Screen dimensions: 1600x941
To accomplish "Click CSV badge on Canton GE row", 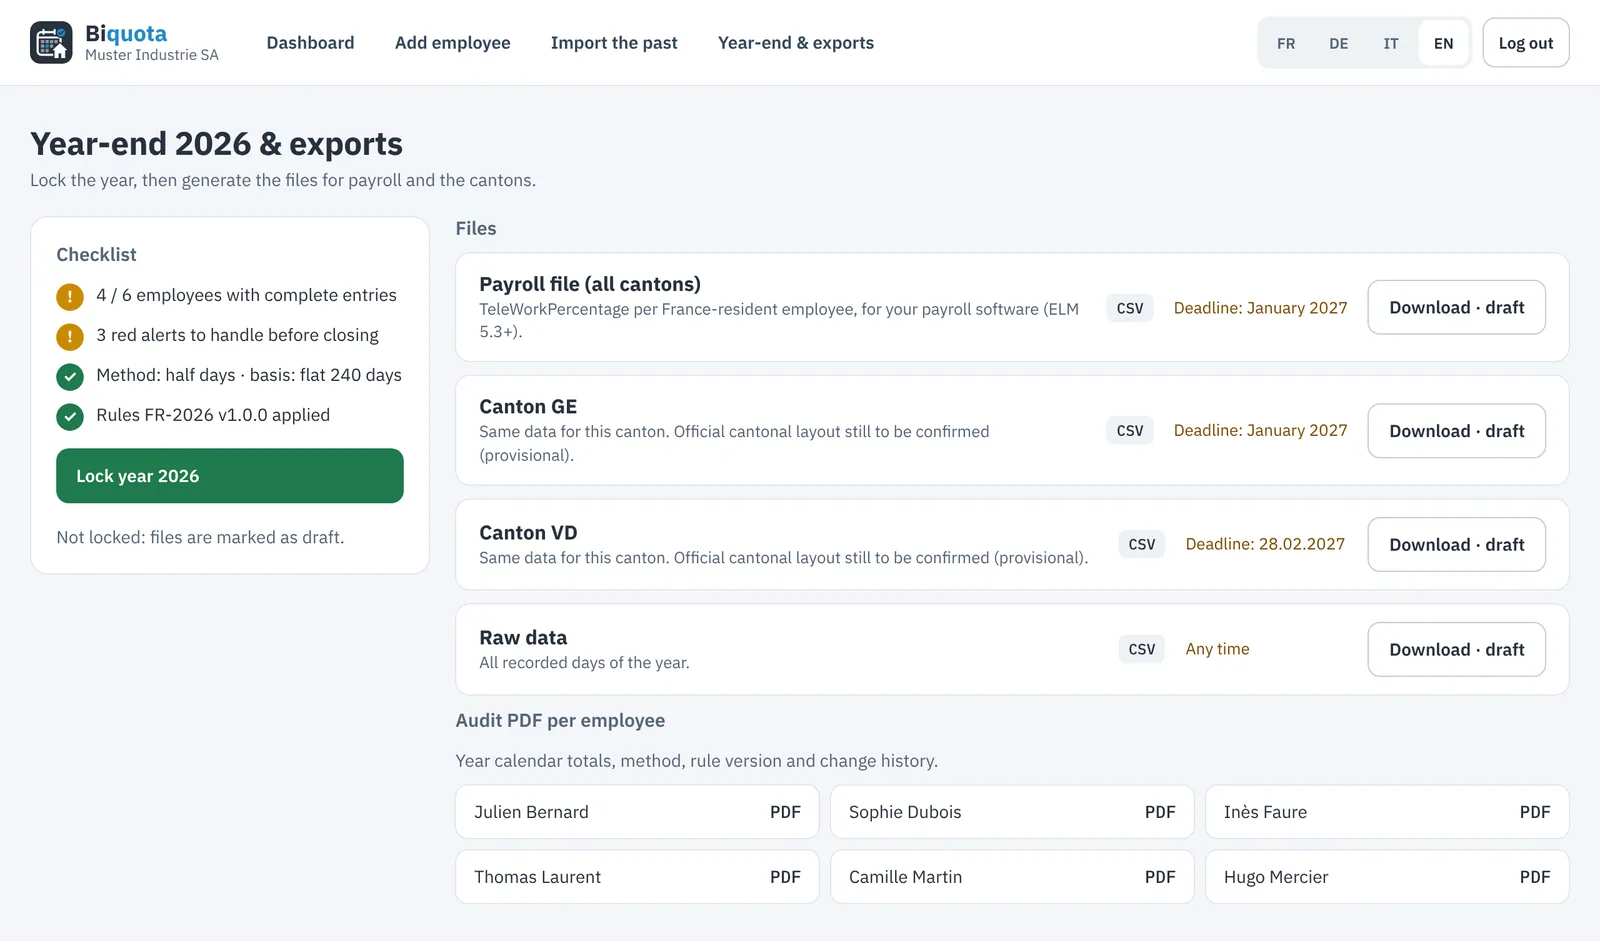I will (x=1130, y=431).
